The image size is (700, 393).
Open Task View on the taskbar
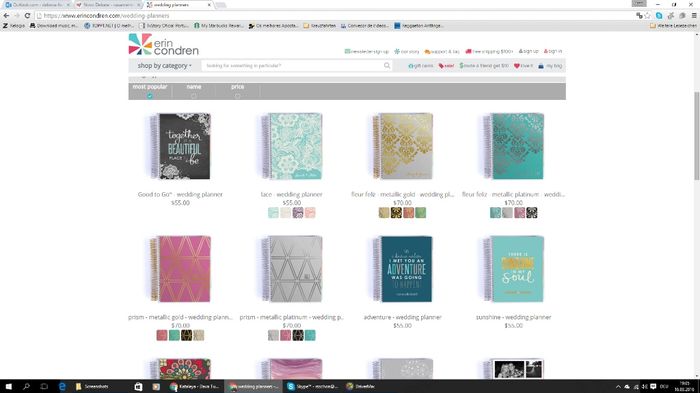point(44,386)
